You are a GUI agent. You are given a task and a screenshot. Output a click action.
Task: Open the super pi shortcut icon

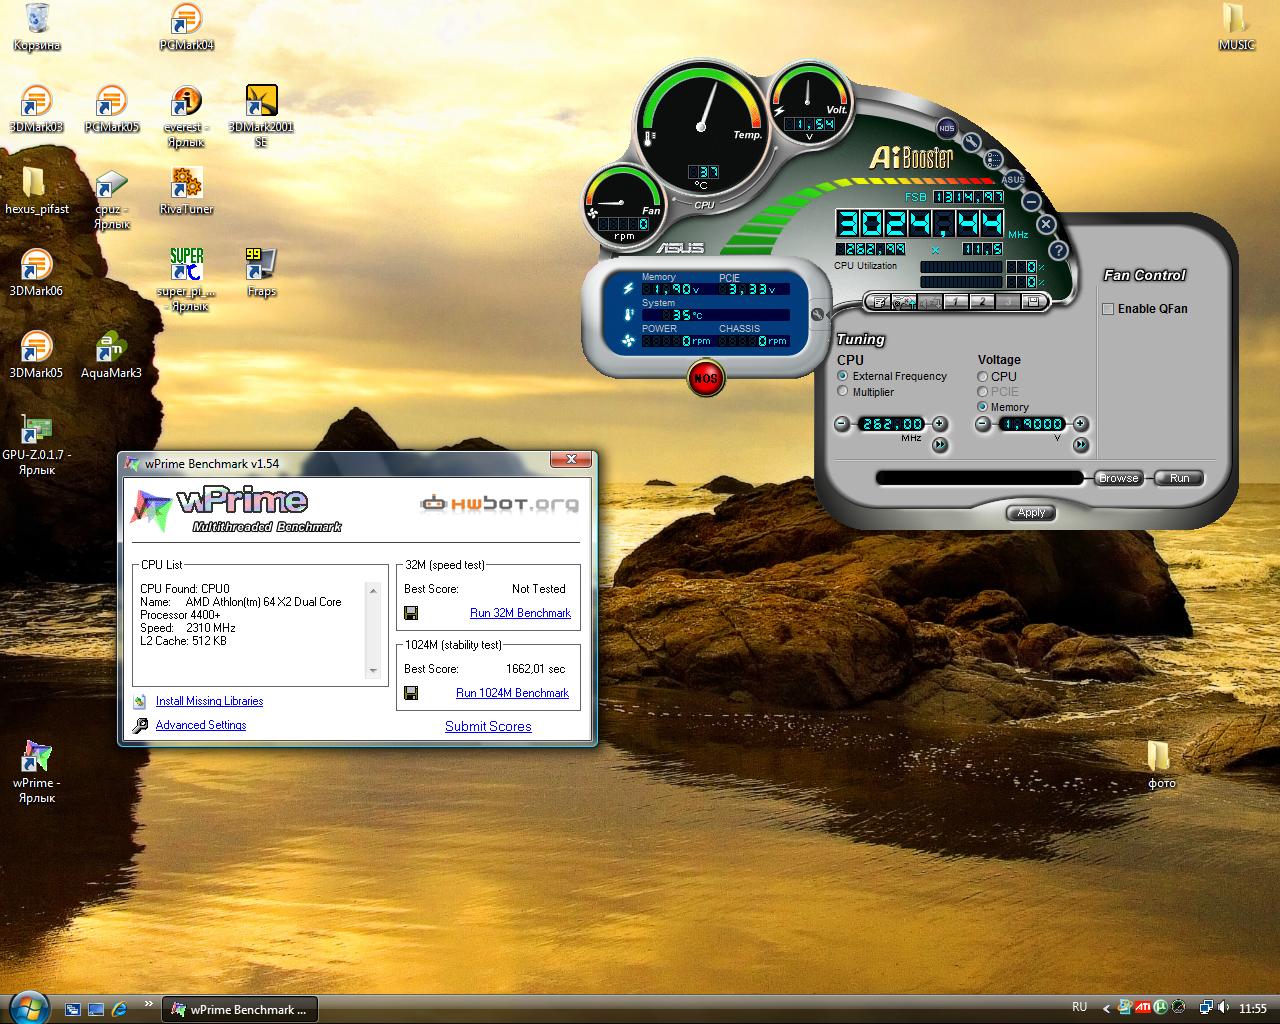[x=186, y=280]
